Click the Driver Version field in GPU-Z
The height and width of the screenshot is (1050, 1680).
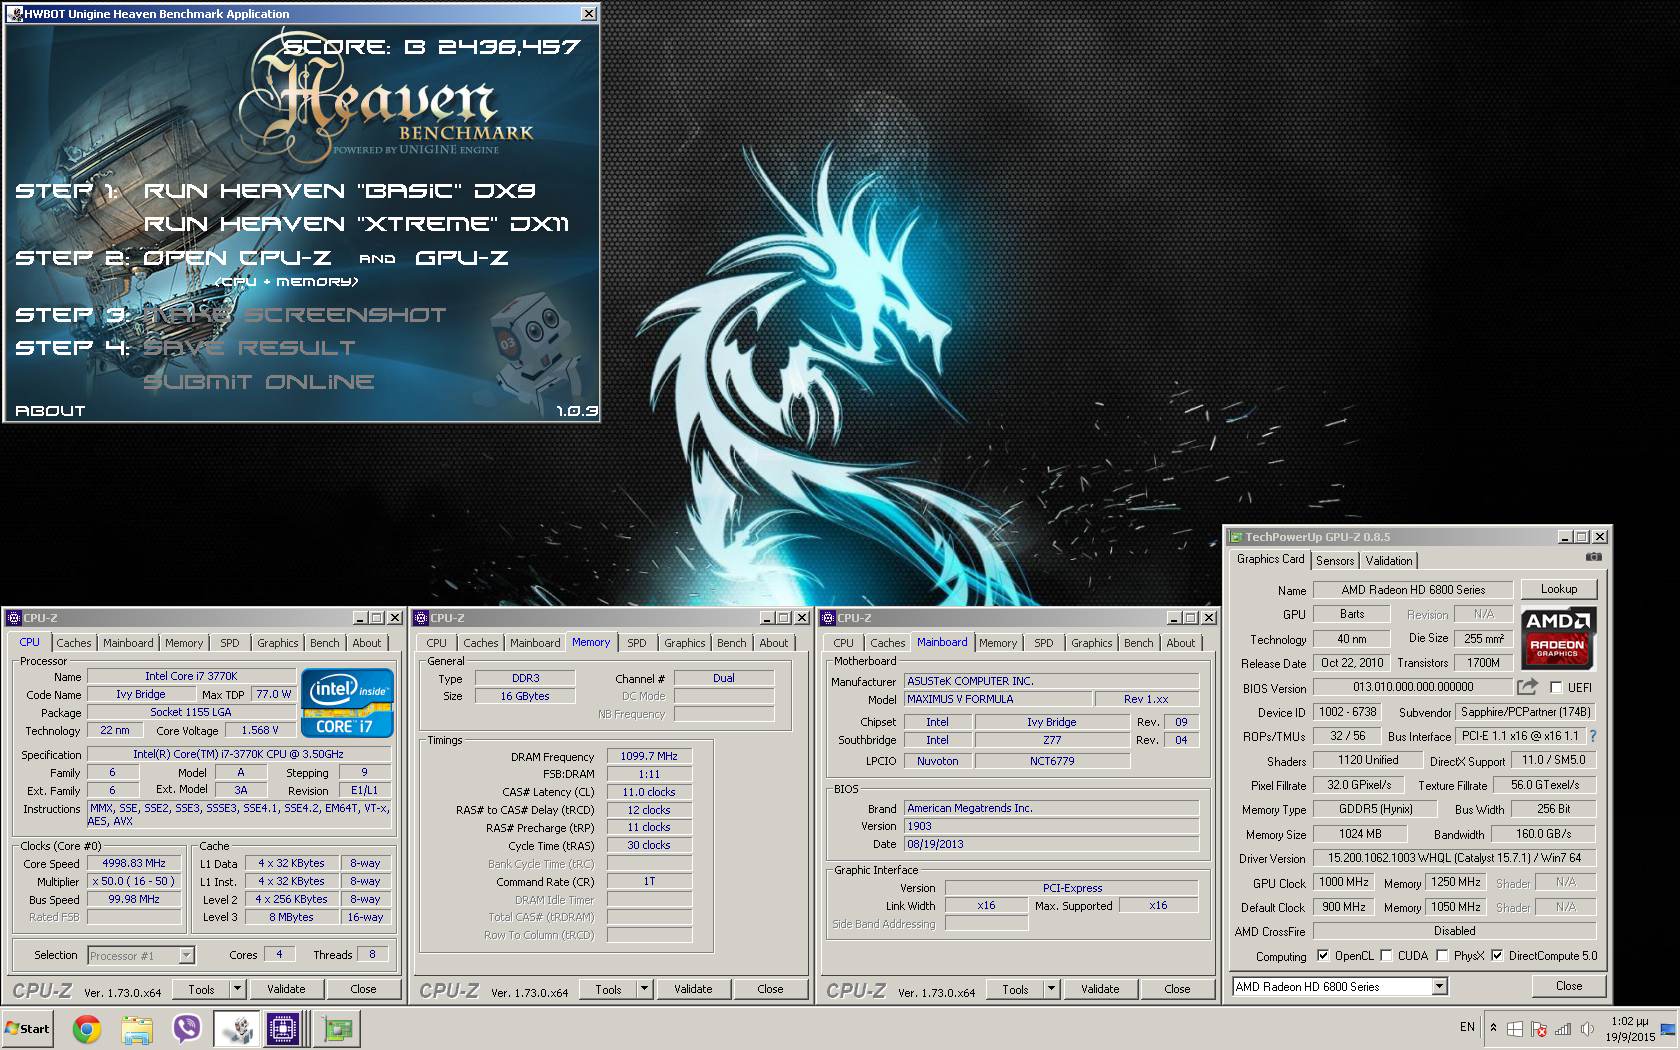click(1454, 858)
